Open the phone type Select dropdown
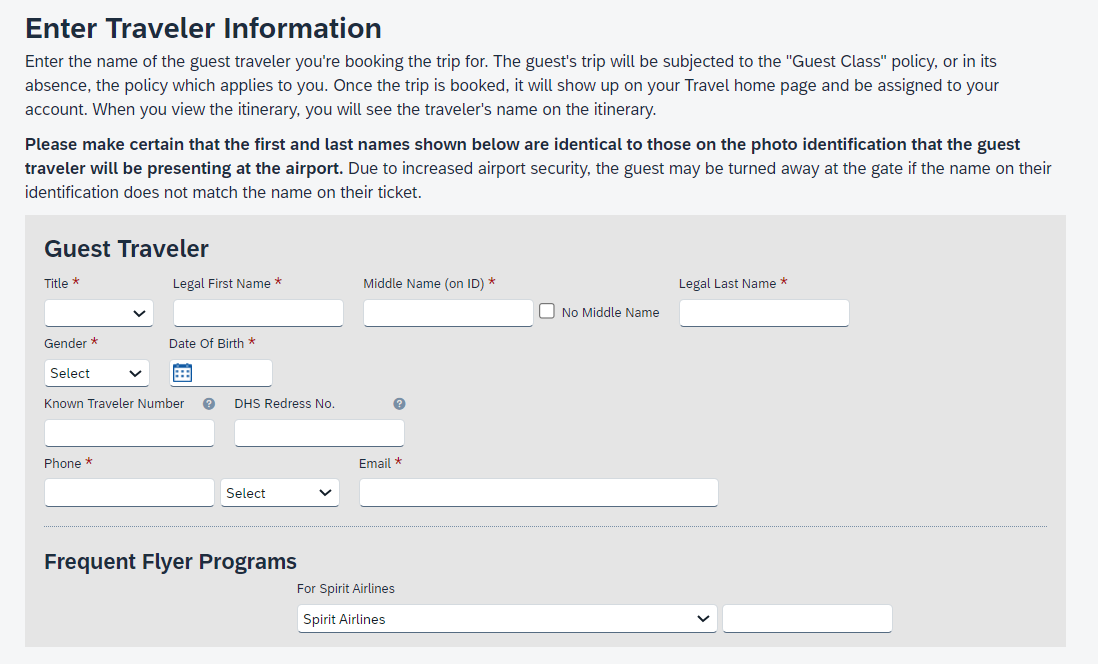Viewport: 1098px width, 664px height. pyautogui.click(x=279, y=493)
